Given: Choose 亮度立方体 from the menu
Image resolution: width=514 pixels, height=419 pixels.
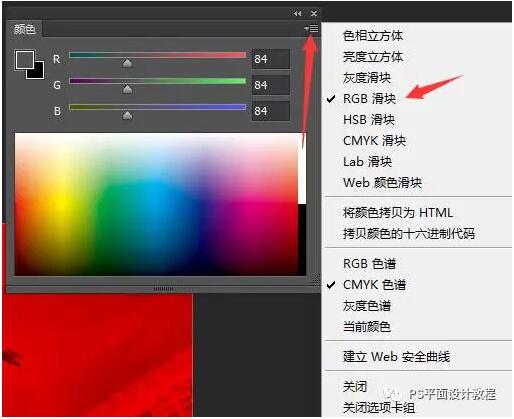Looking at the screenshot, I should tap(373, 57).
